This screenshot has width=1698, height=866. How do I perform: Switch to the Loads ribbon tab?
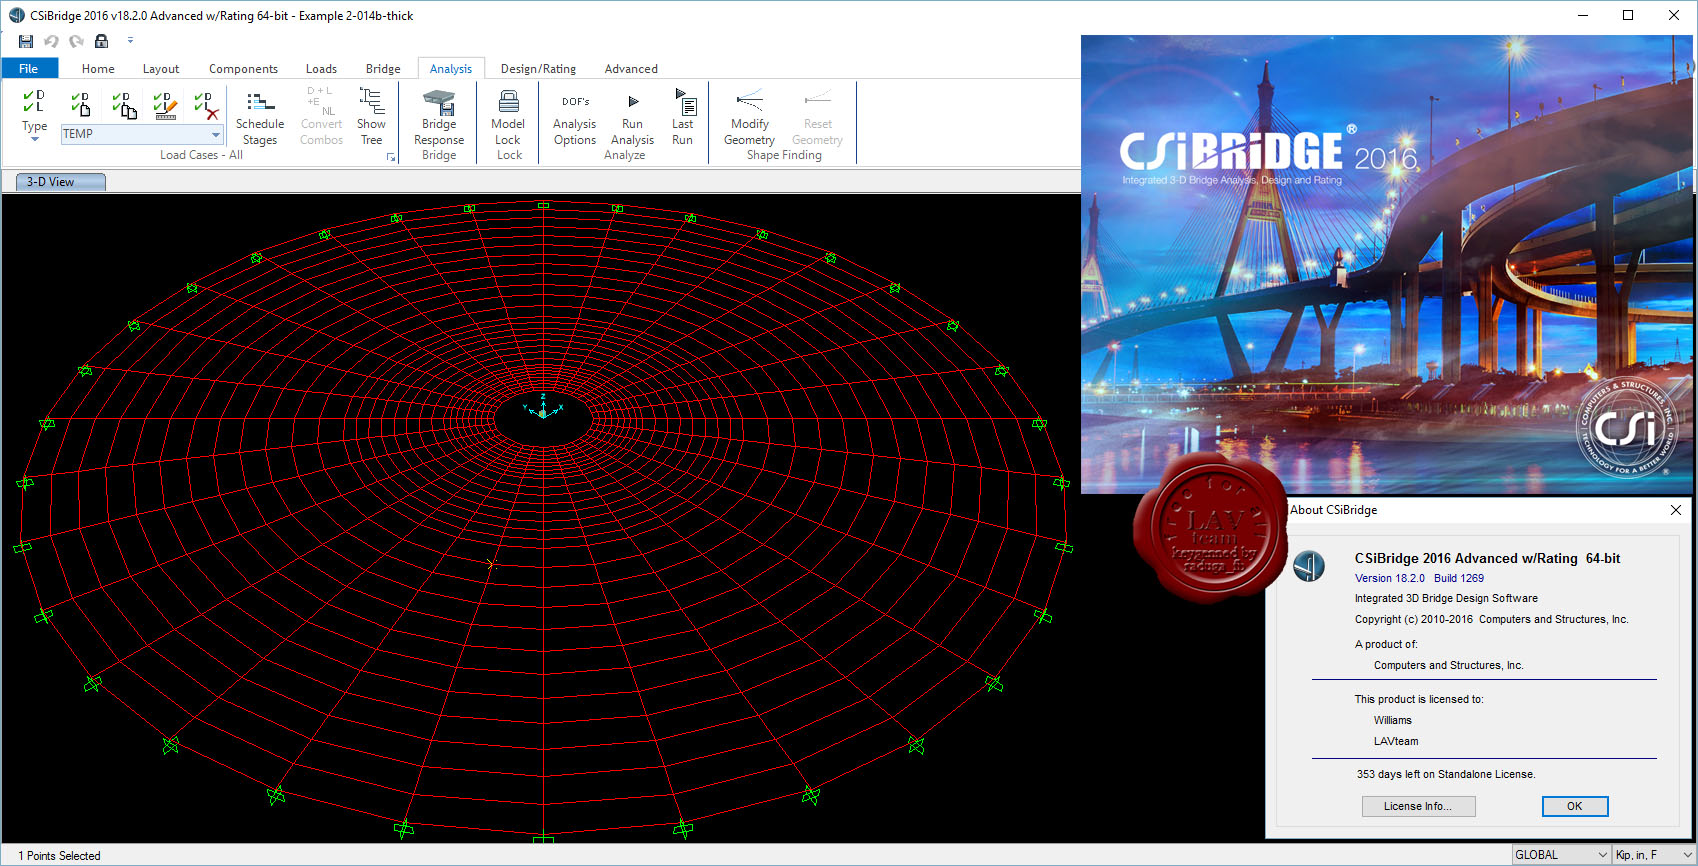point(321,69)
